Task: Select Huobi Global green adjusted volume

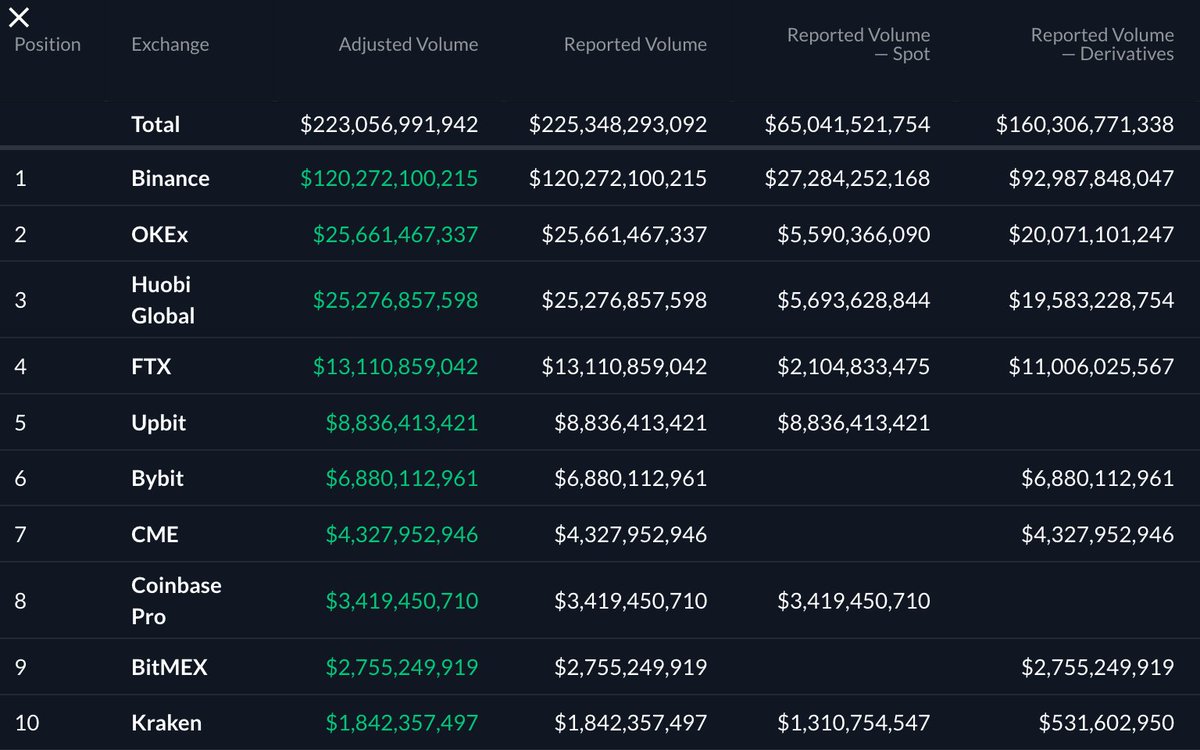Action: click(395, 300)
